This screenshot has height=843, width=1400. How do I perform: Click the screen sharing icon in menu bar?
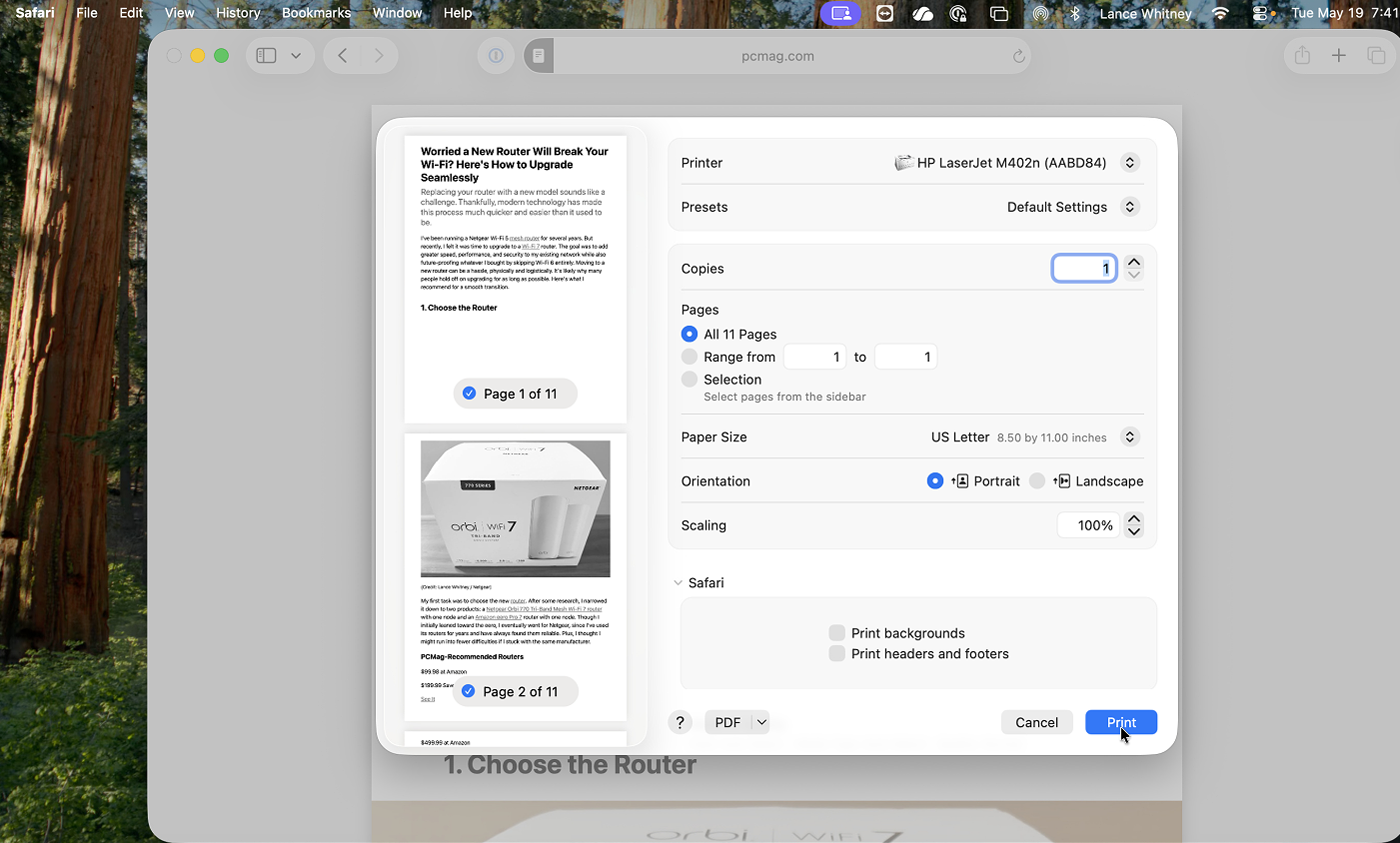pyautogui.click(x=842, y=13)
